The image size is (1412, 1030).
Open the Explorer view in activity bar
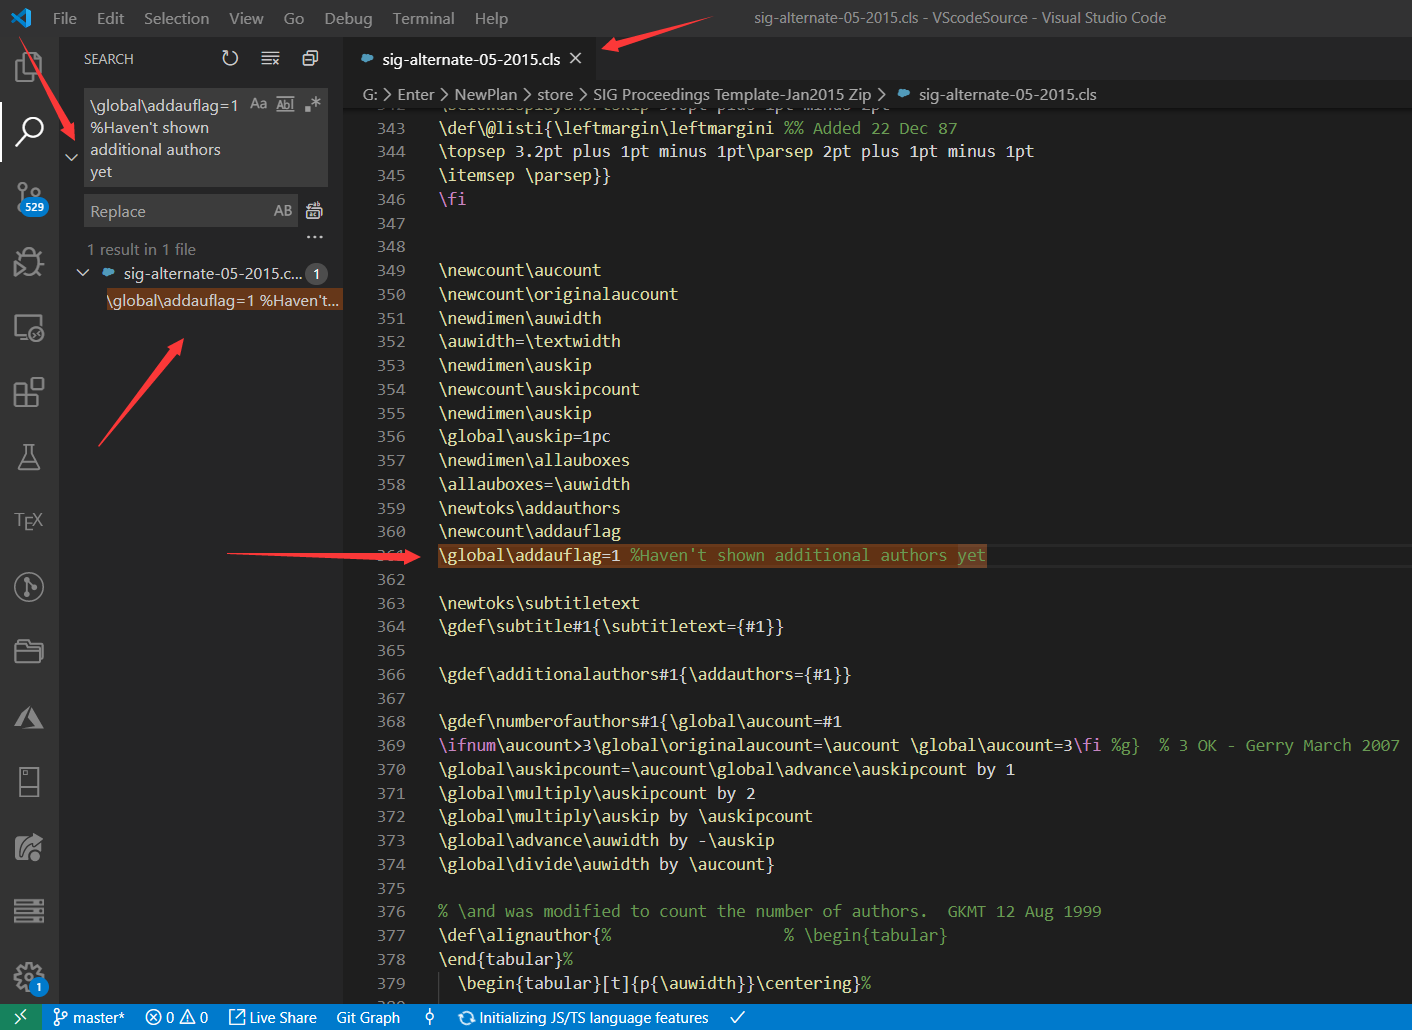point(29,67)
